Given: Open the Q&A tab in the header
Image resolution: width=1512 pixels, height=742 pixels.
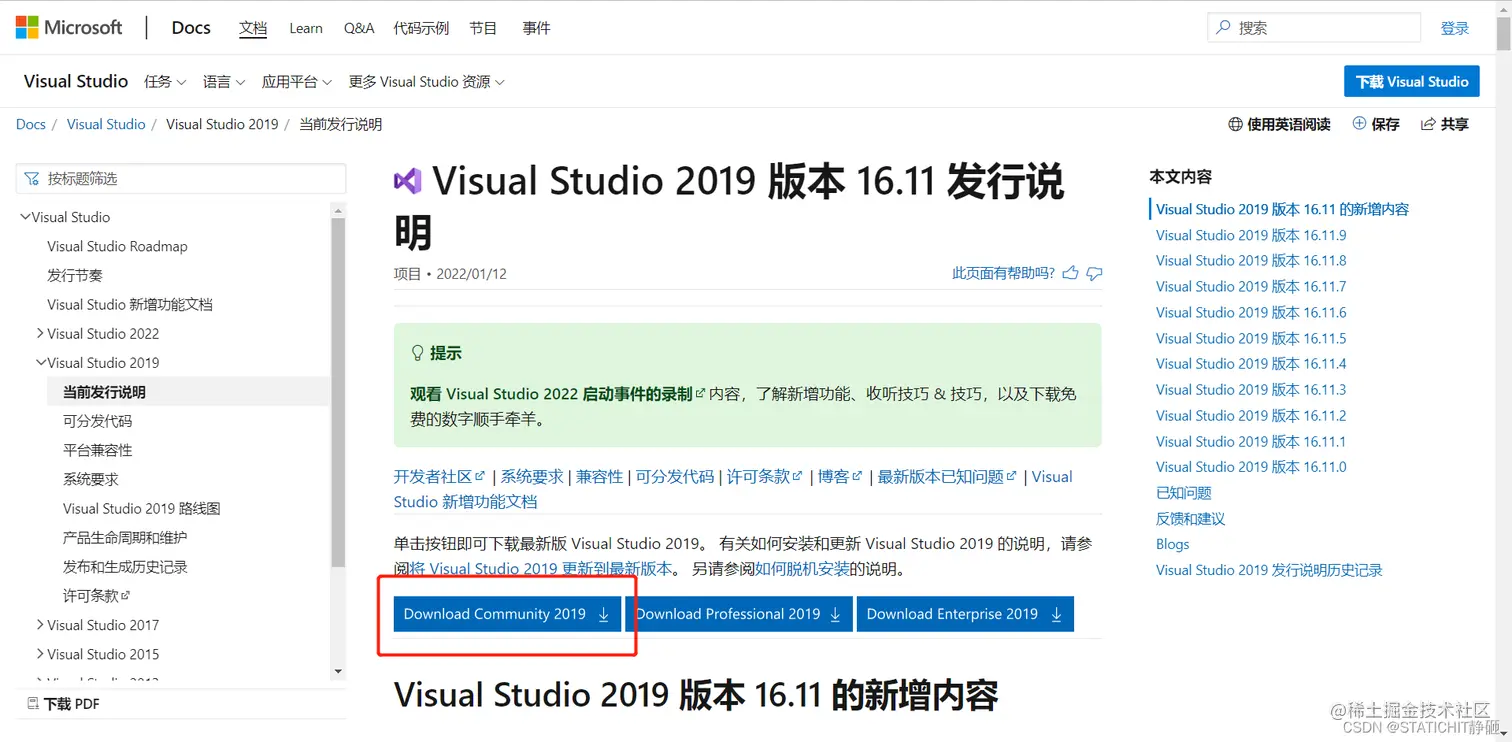Looking at the screenshot, I should pyautogui.click(x=359, y=28).
